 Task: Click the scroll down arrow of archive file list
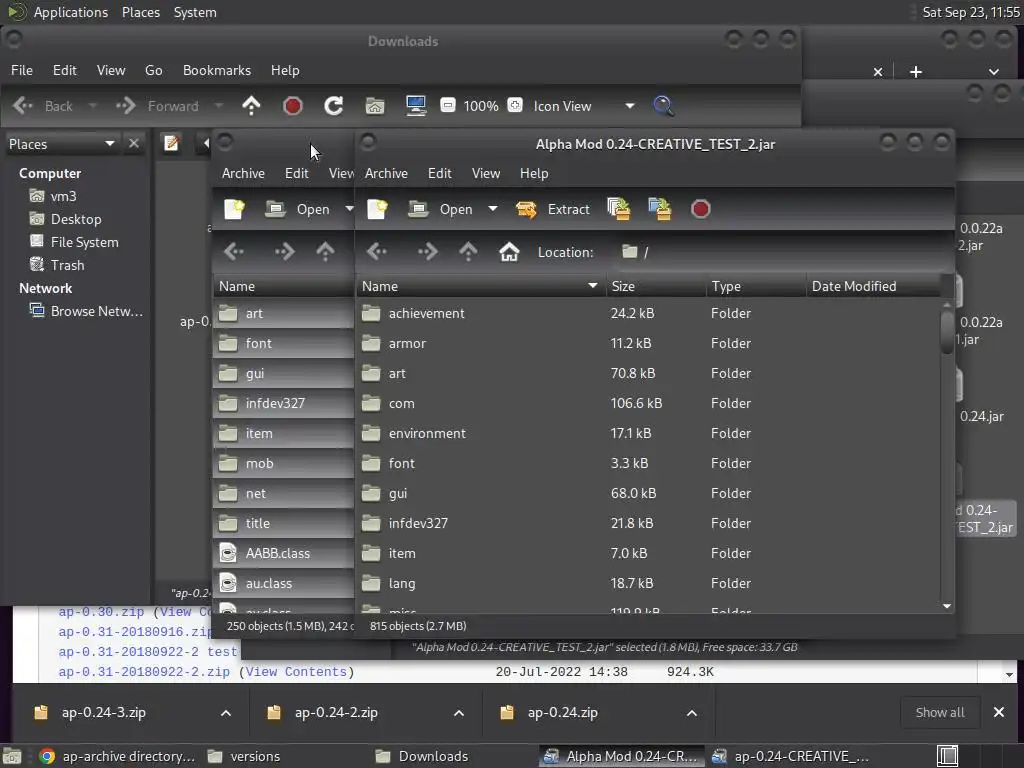[x=947, y=606]
